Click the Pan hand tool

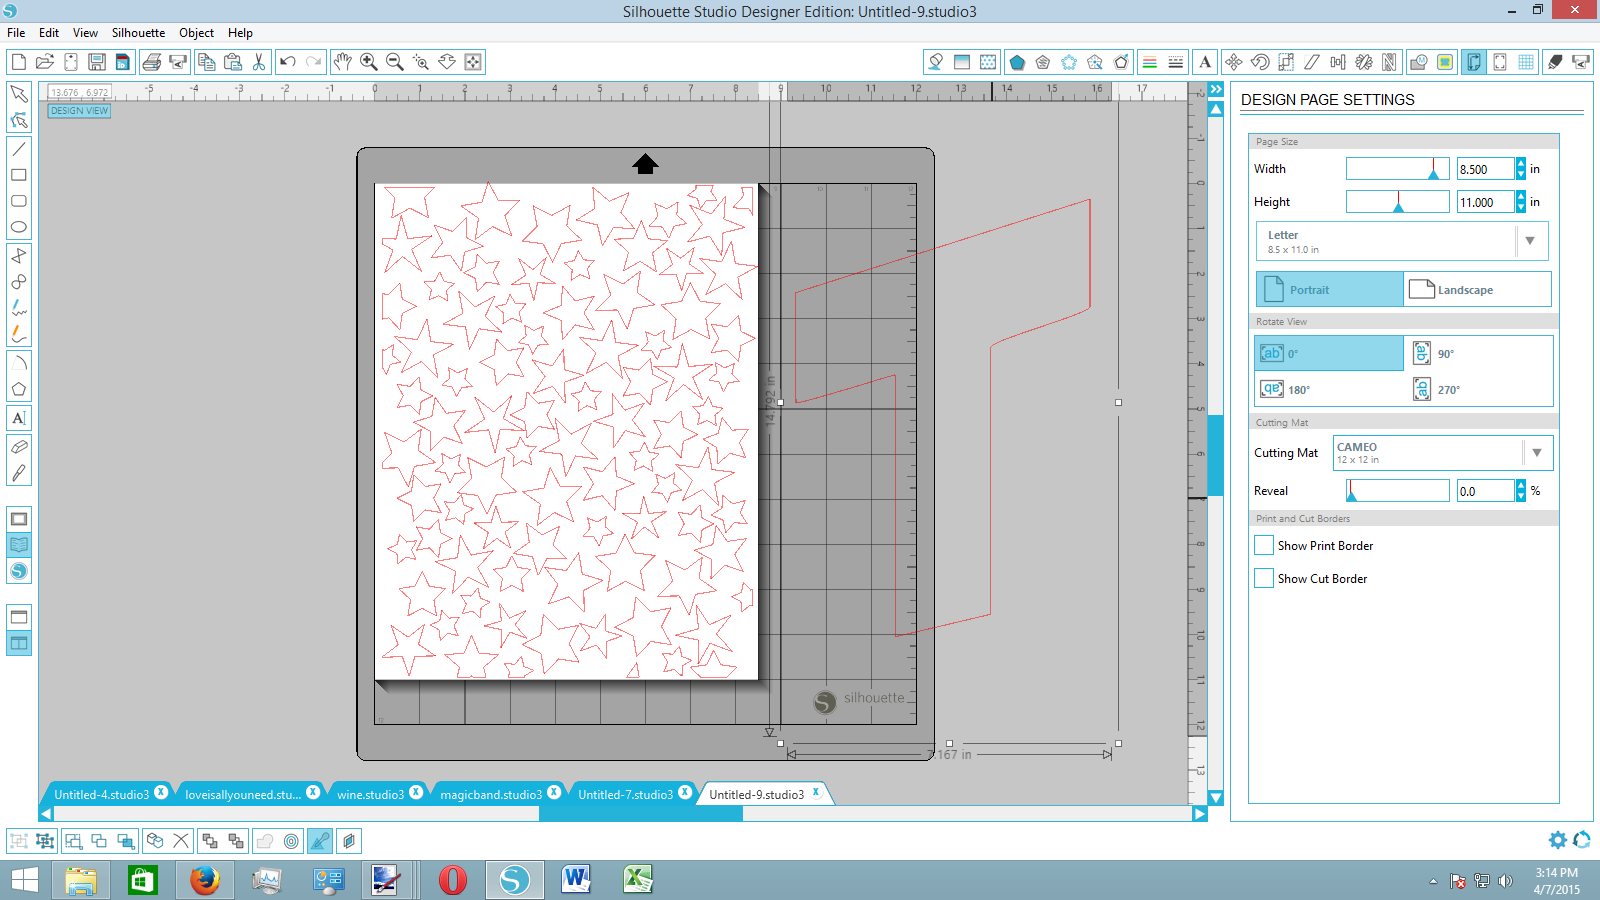(x=343, y=62)
